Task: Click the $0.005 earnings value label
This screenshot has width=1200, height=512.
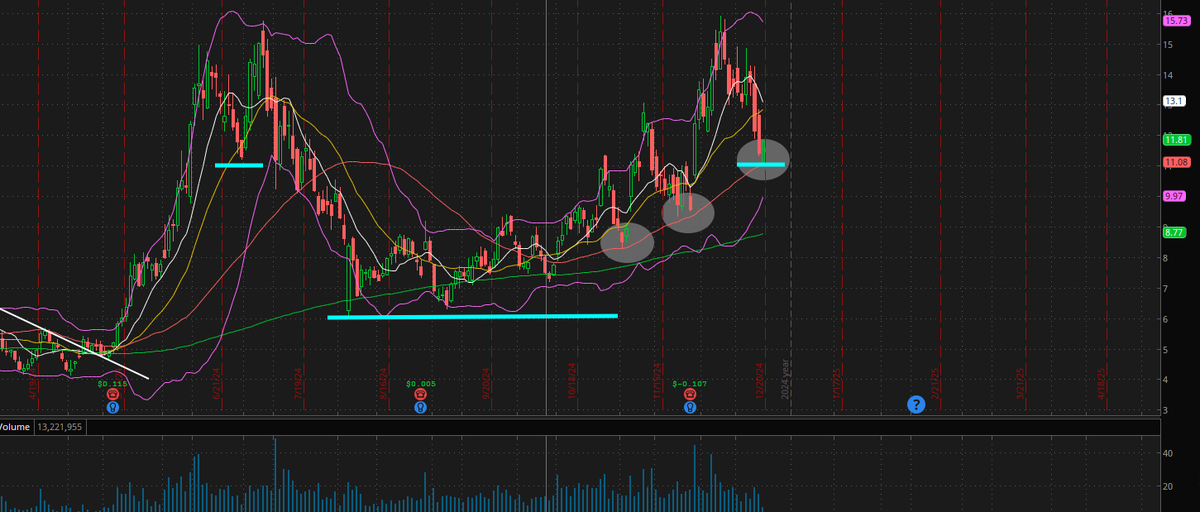Action: 421,383
